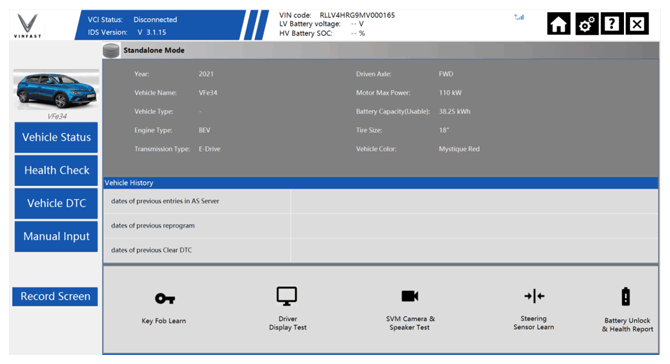The image size is (670, 364).
Task: Click the signal strength indicator icon
Action: click(519, 17)
